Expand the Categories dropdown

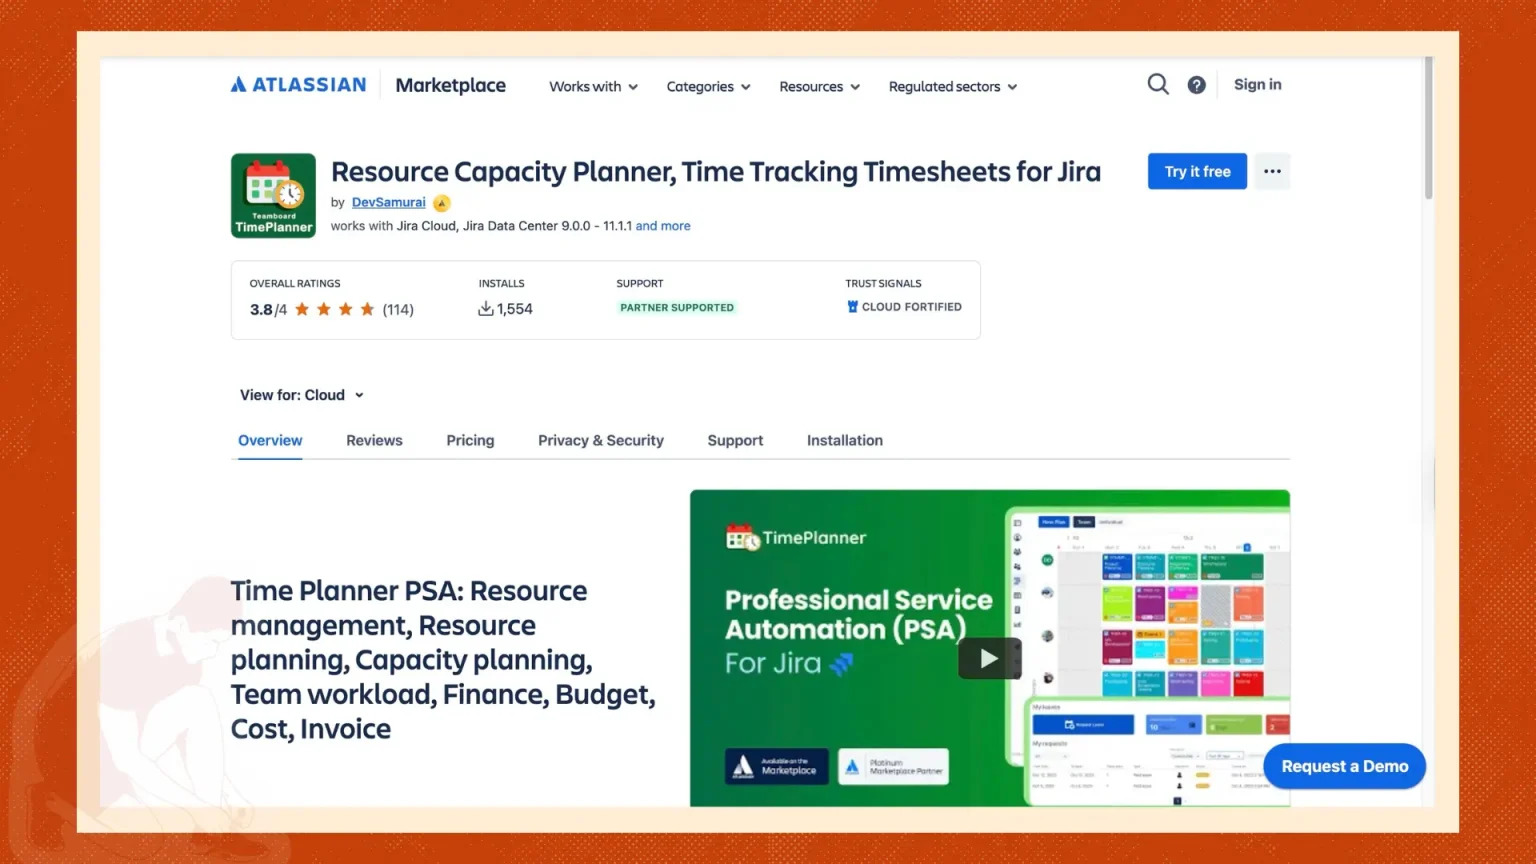708,87
